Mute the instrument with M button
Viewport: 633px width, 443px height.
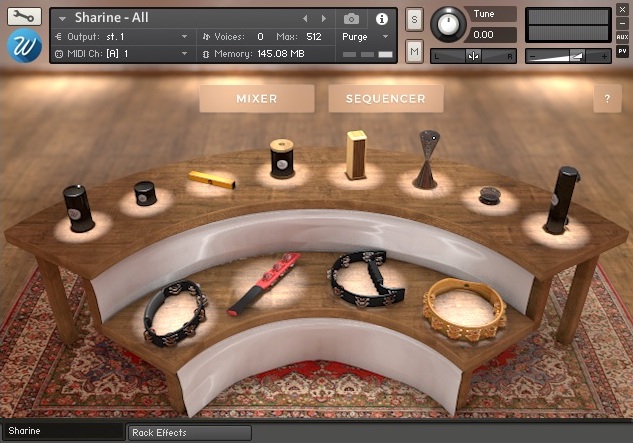[x=414, y=51]
